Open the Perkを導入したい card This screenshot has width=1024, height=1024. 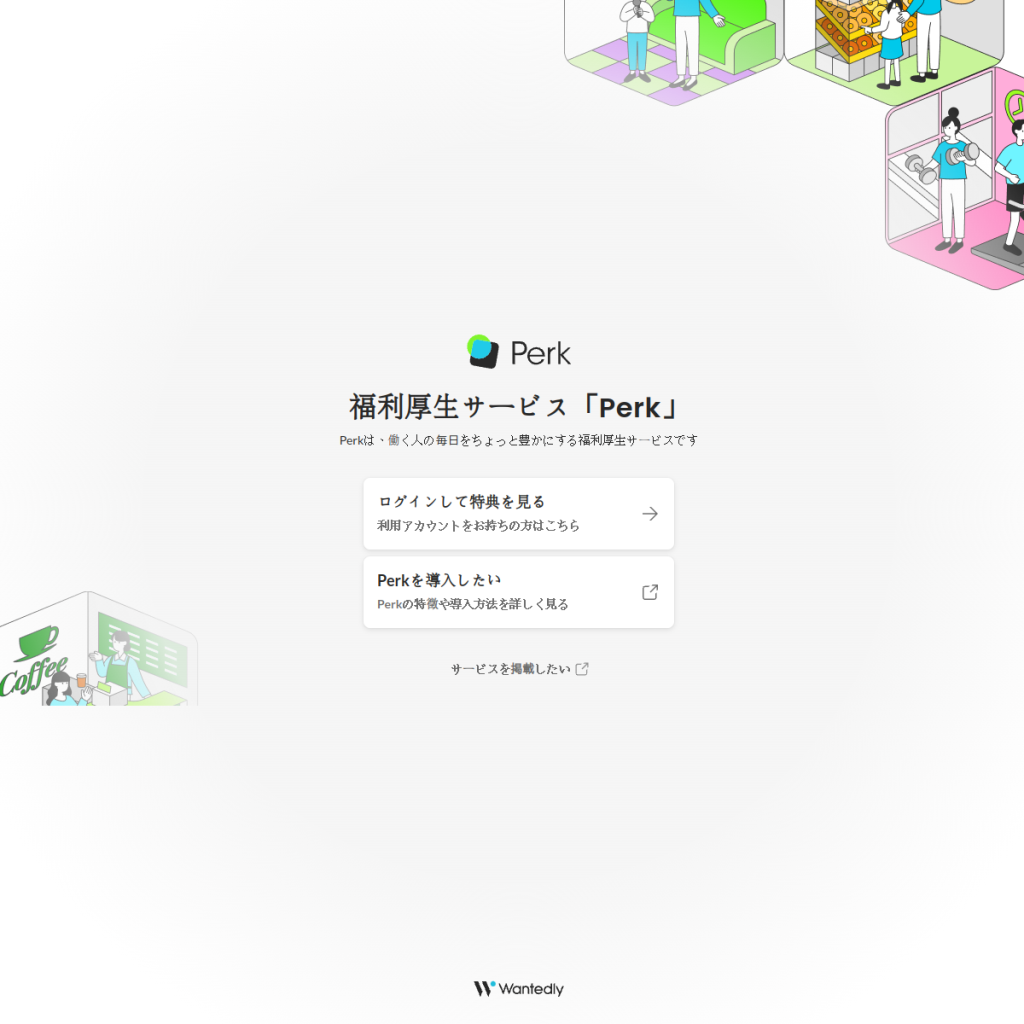(519, 592)
